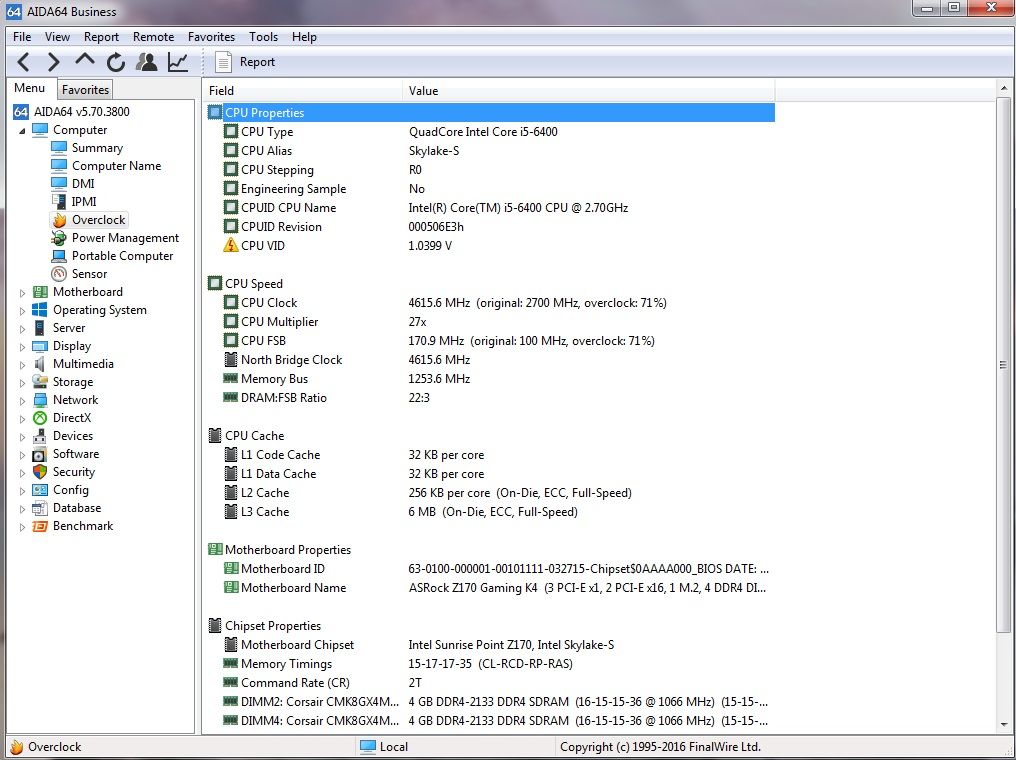1016x760 pixels.
Task: Expand the DirectX tree node
Action: 22,419
